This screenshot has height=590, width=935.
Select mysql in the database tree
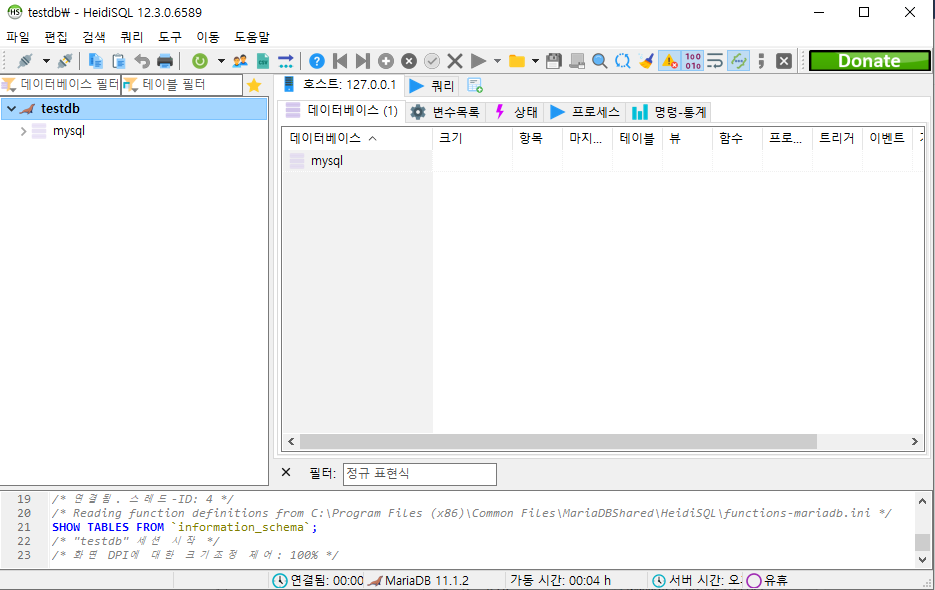(69, 131)
